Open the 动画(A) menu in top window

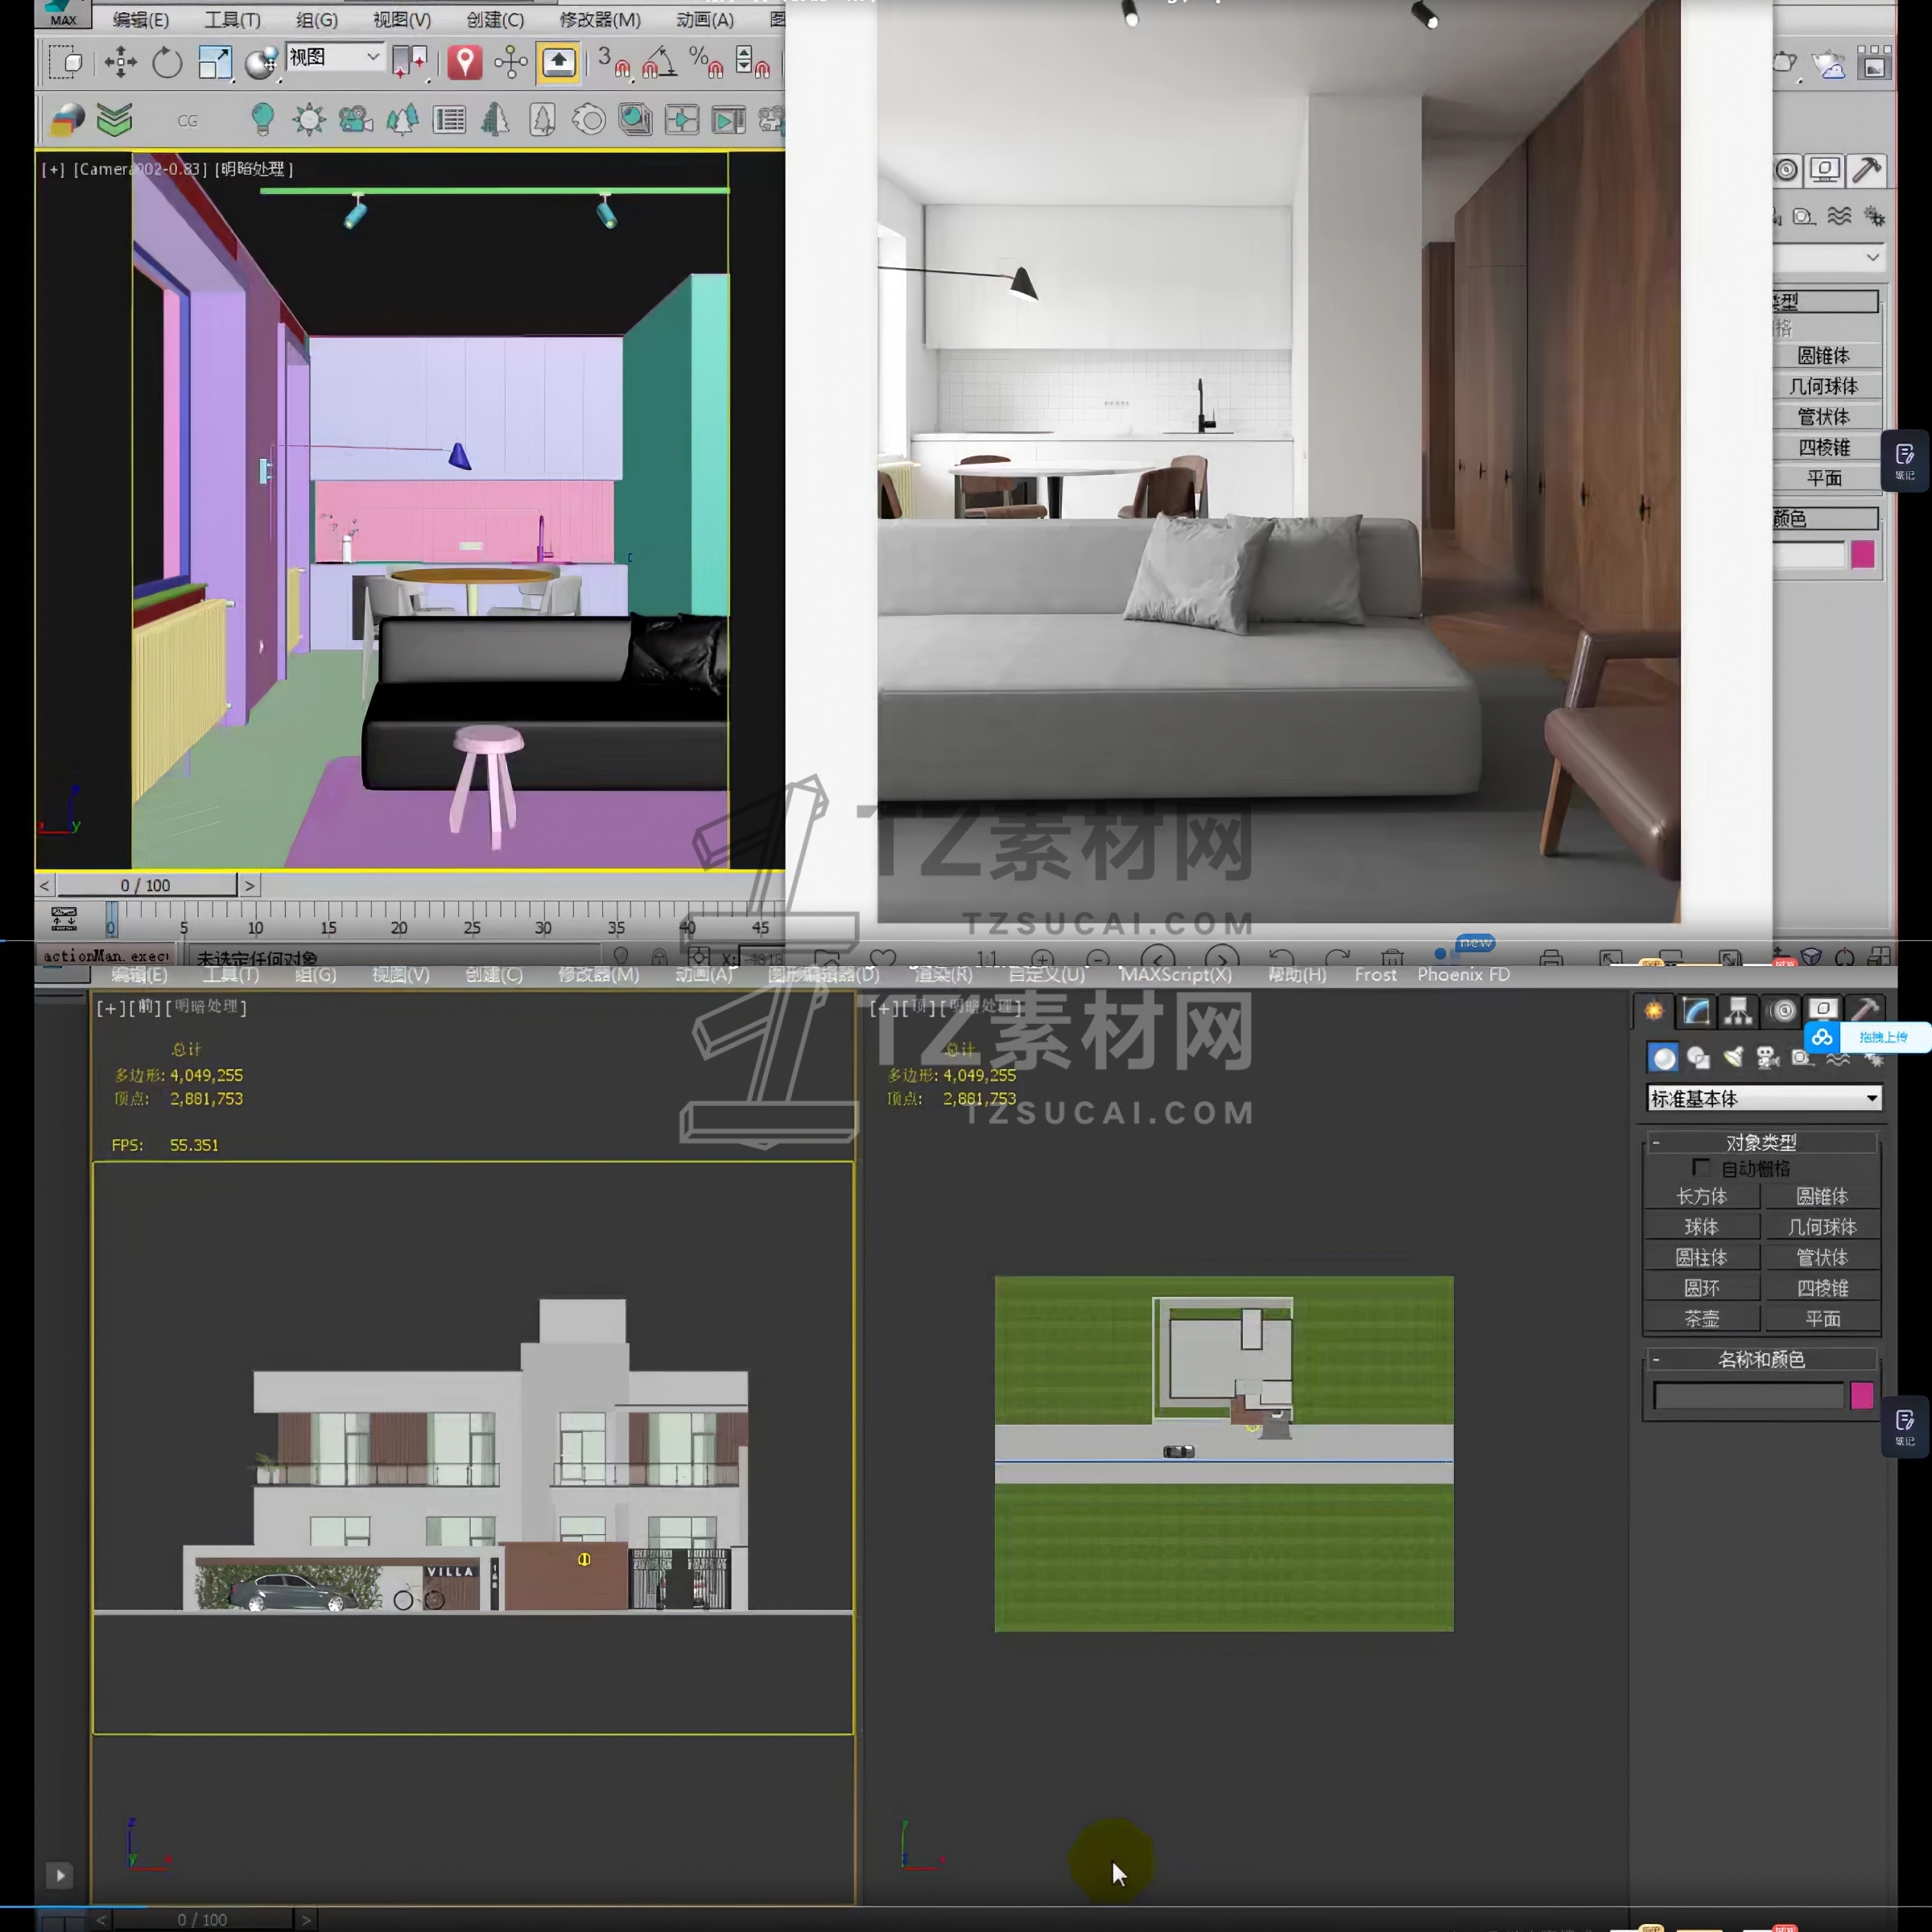click(x=704, y=19)
